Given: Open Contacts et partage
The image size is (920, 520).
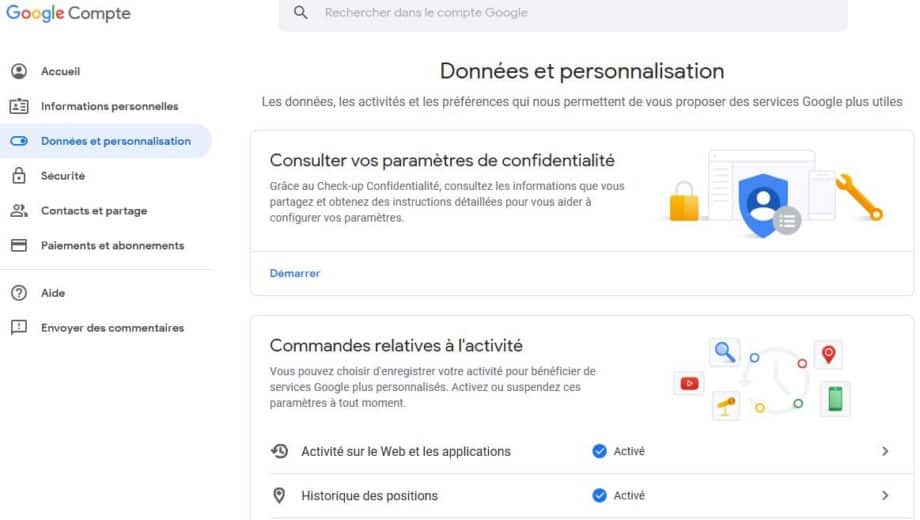Looking at the screenshot, I should pyautogui.click(x=94, y=211).
